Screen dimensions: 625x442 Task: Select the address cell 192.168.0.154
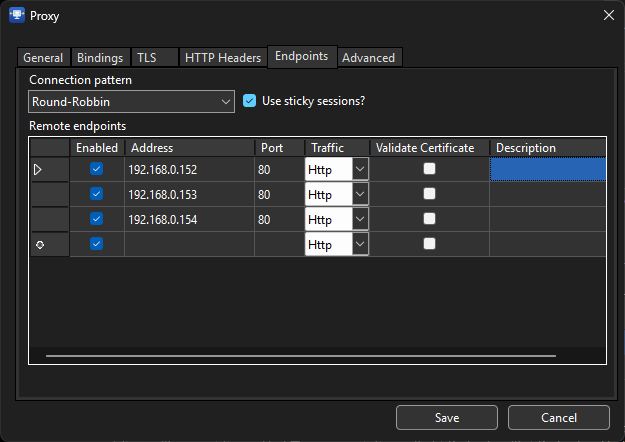click(x=189, y=219)
